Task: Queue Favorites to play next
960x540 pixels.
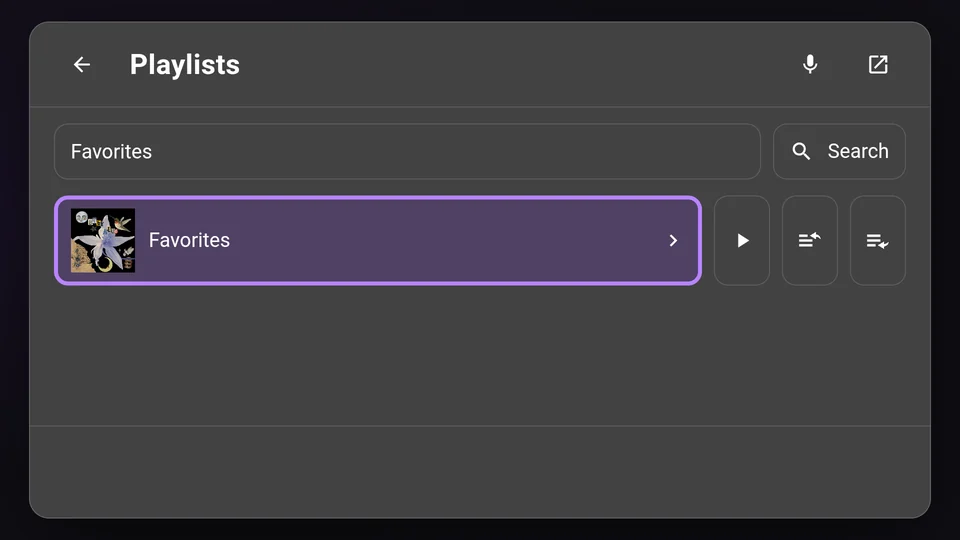Action: click(x=810, y=241)
